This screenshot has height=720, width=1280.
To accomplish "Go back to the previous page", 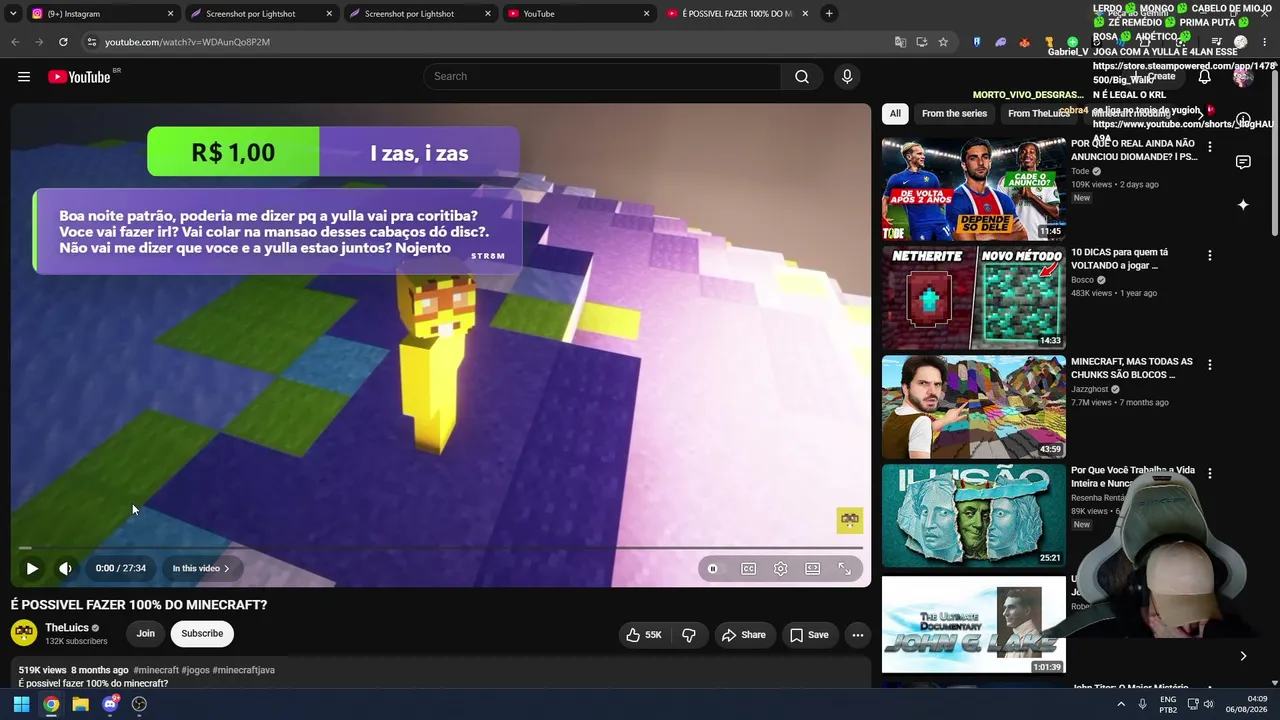I will (x=15, y=42).
